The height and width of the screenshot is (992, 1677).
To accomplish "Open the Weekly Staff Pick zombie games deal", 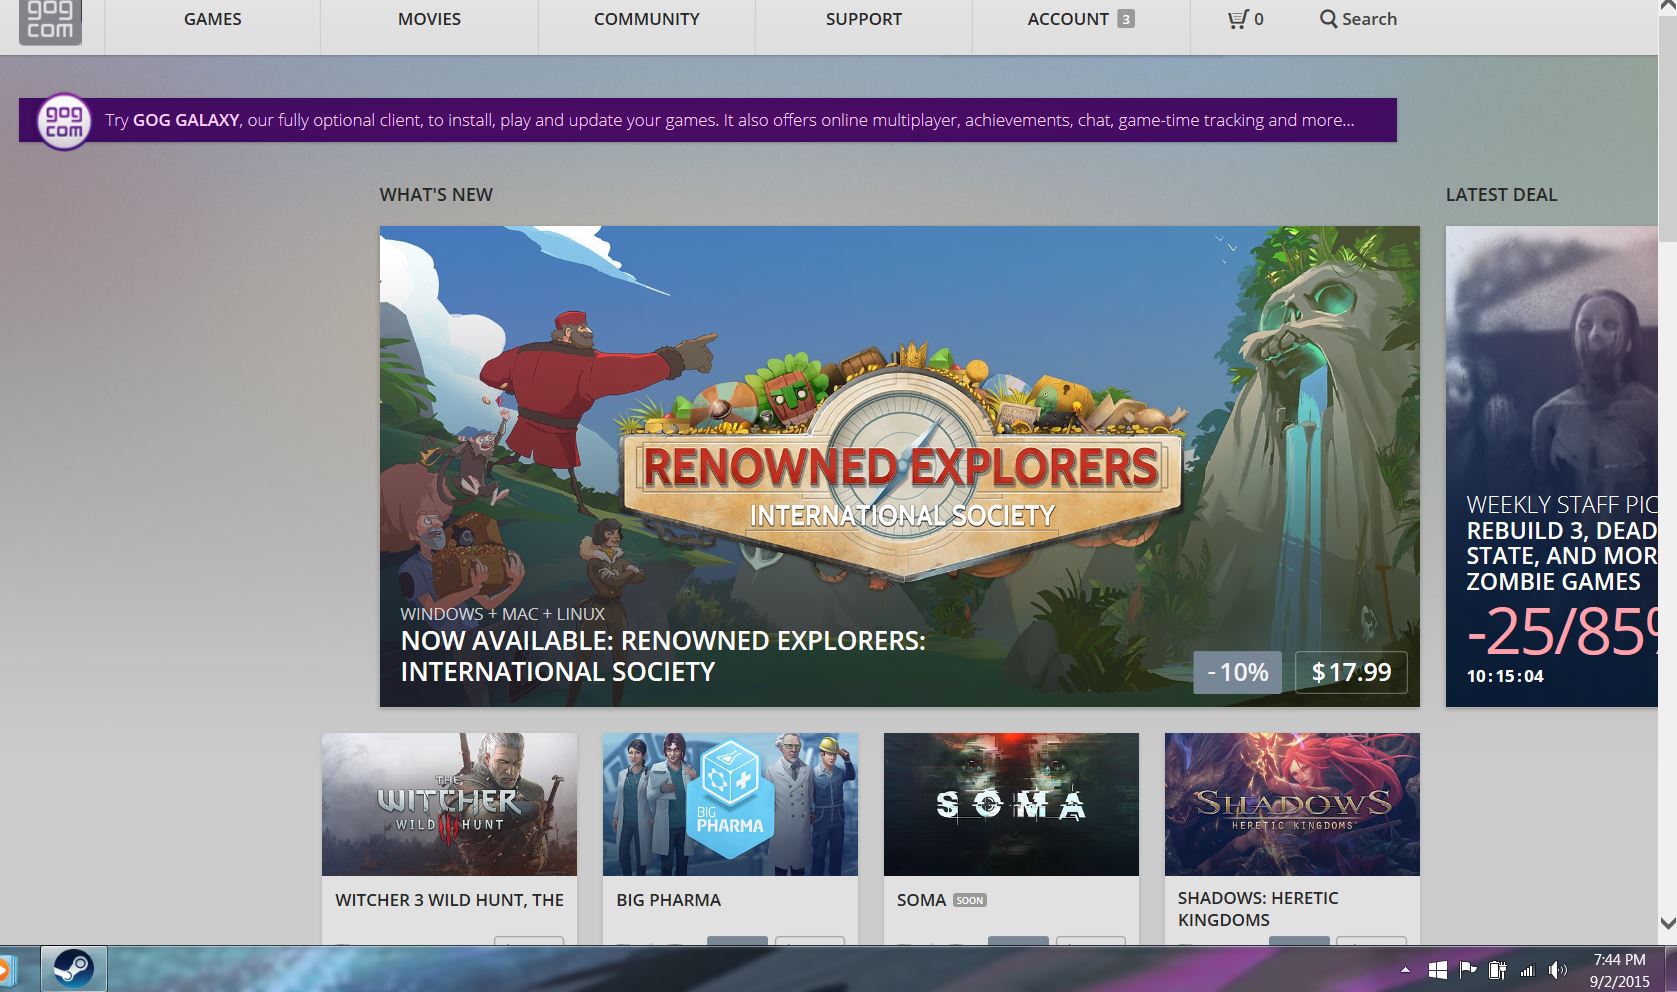I will pos(1552,466).
